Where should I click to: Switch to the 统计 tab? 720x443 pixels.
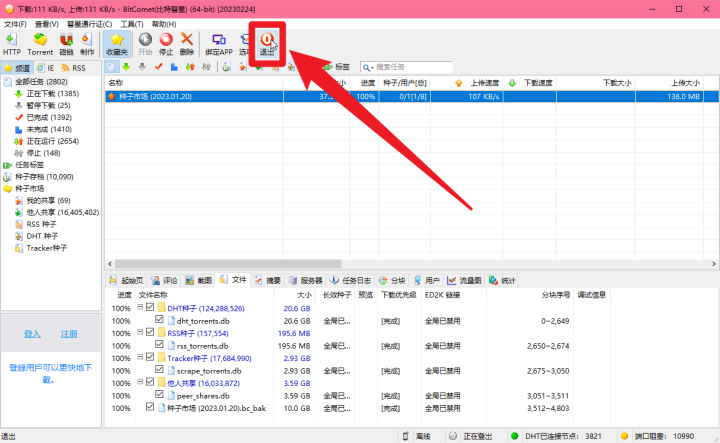pos(502,280)
